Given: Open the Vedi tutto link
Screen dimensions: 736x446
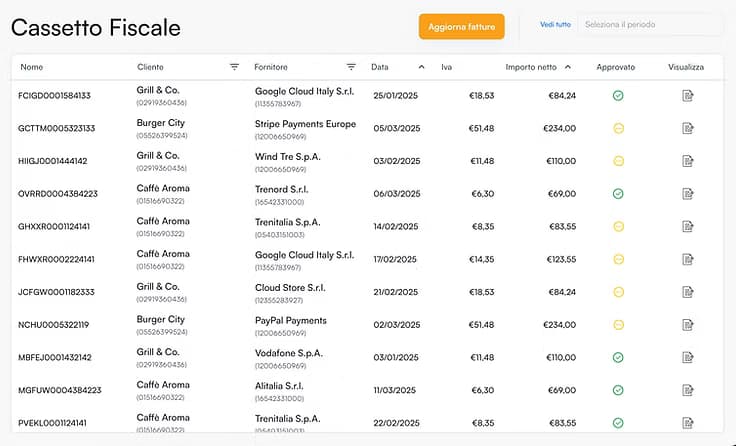Looking at the screenshot, I should [x=555, y=24].
